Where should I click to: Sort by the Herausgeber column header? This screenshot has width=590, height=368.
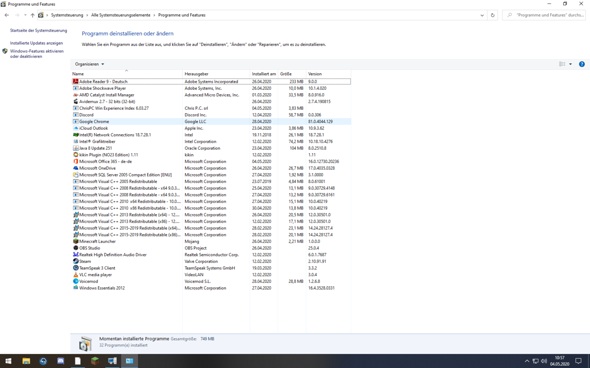(216, 74)
